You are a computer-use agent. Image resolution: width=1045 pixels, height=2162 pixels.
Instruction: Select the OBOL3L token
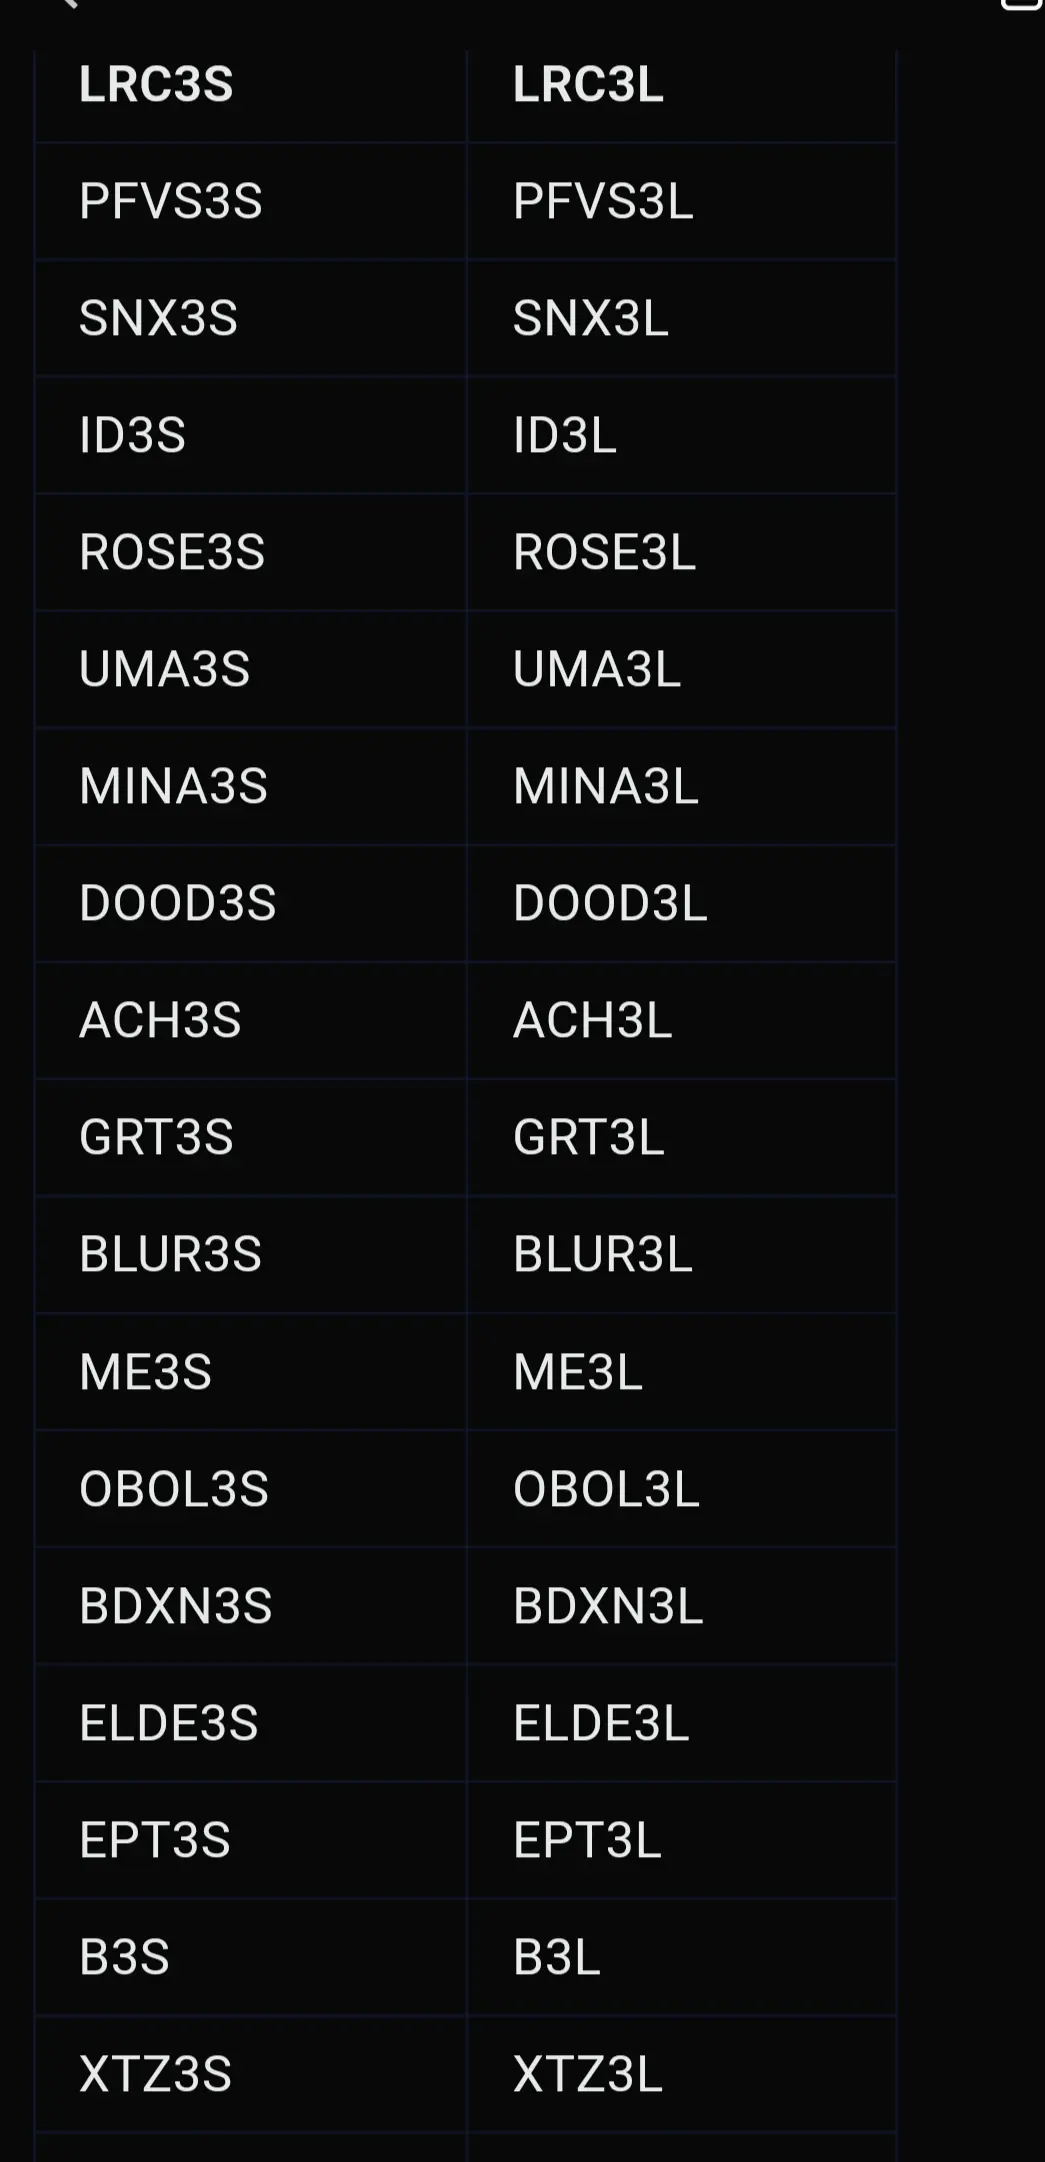[x=681, y=1489]
